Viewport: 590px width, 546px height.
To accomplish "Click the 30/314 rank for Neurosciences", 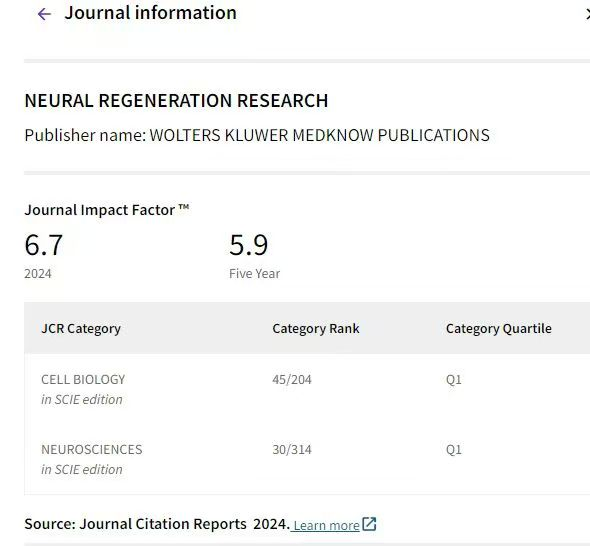I will point(292,450).
